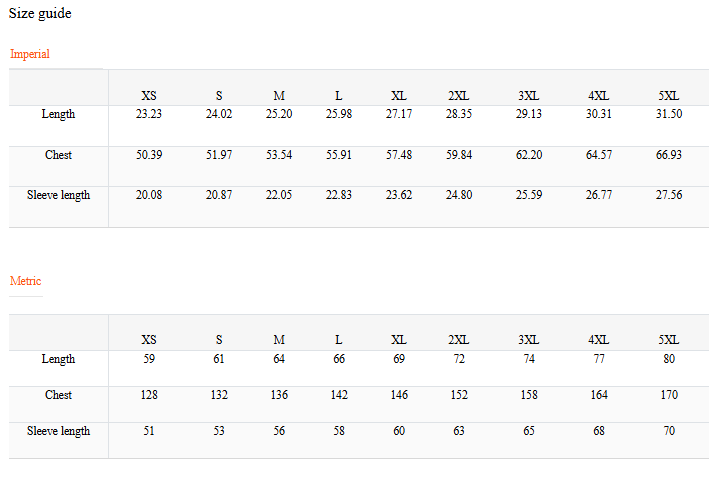The height and width of the screenshot is (478, 727).
Task: Select the Imperial tab heading
Action: pos(30,54)
